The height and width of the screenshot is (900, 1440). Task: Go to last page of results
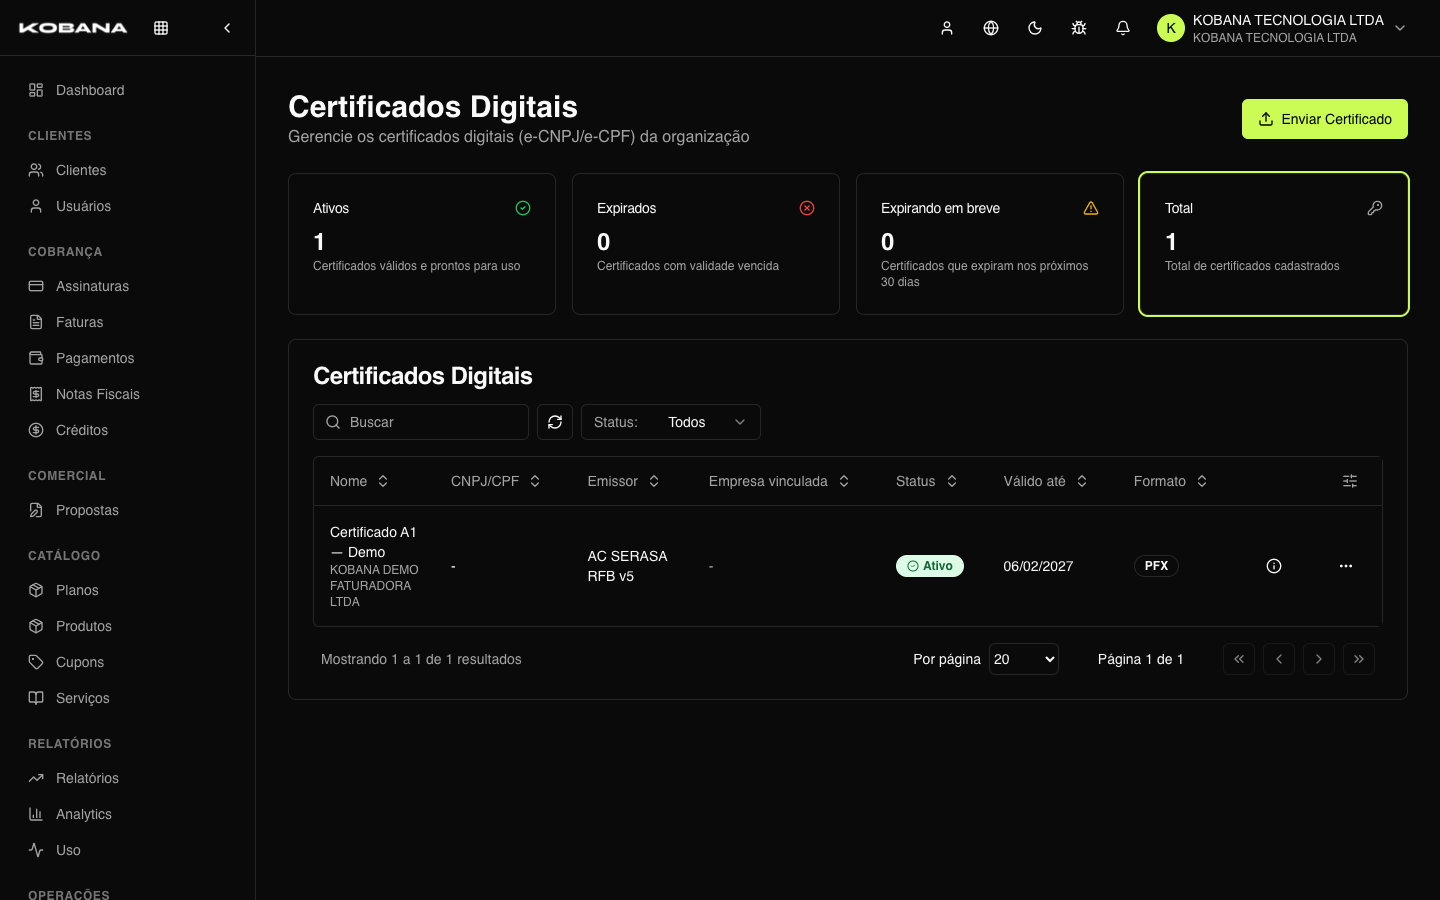1359,659
